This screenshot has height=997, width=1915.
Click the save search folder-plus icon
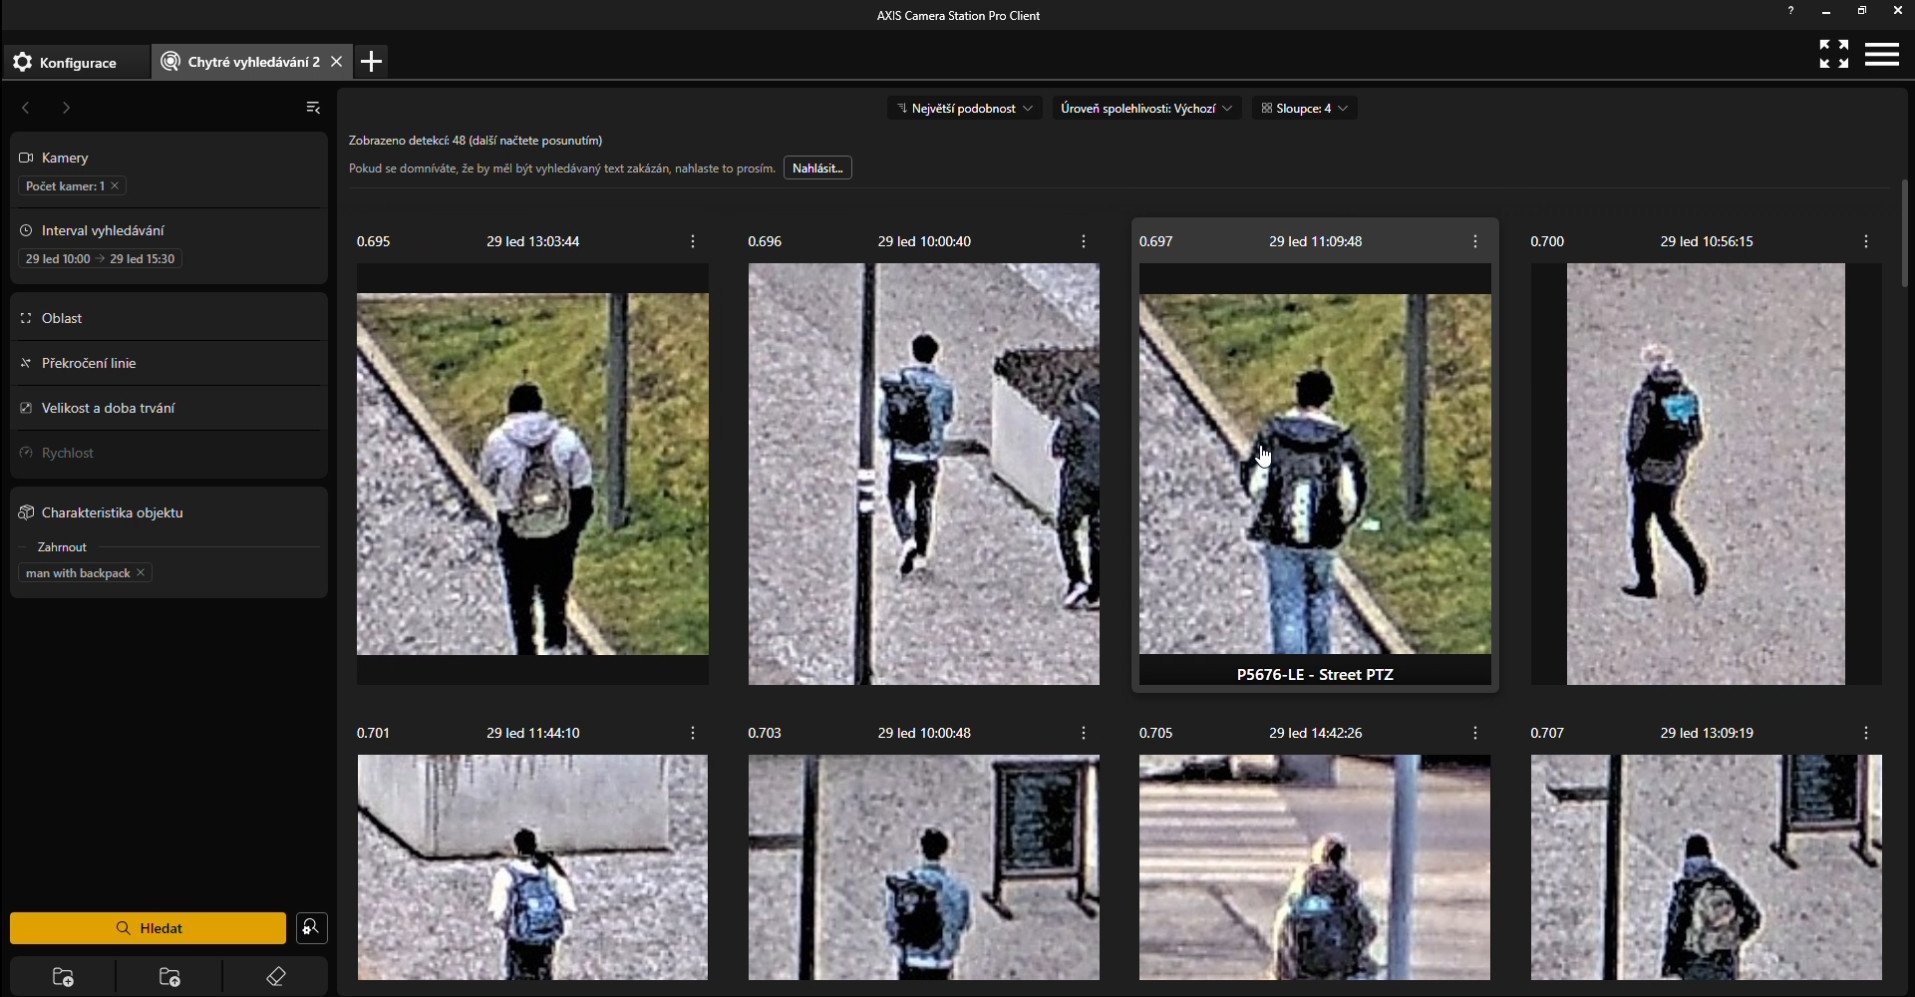[63, 977]
